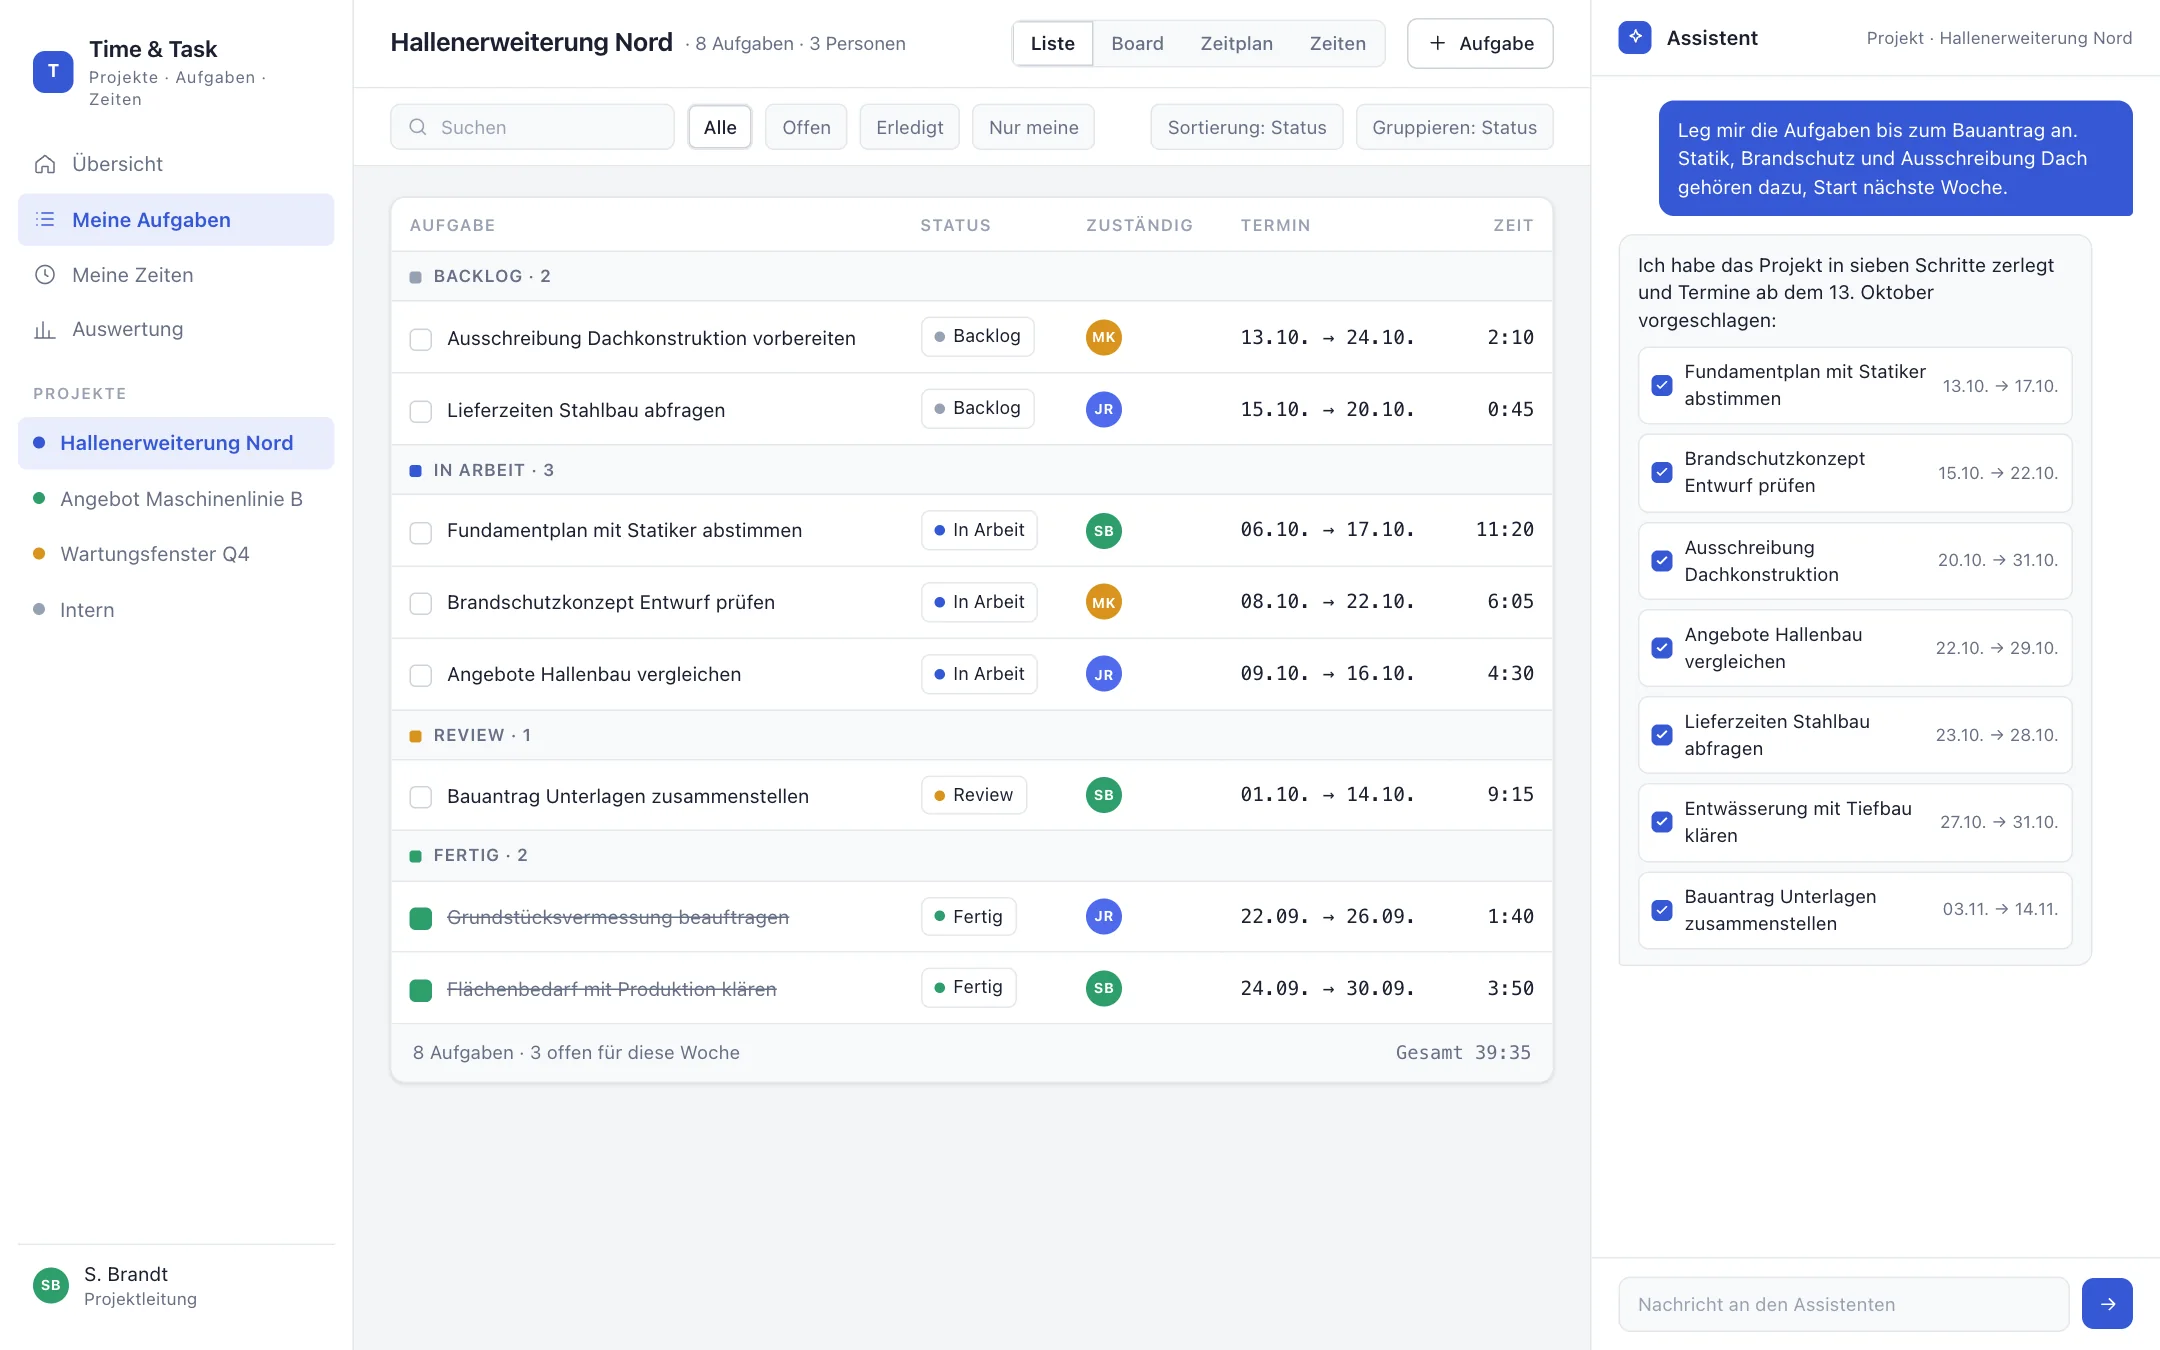Uncheck Grundstücksvermessung beauftragen completed task
Image resolution: width=2160 pixels, height=1350 pixels.
pos(421,918)
